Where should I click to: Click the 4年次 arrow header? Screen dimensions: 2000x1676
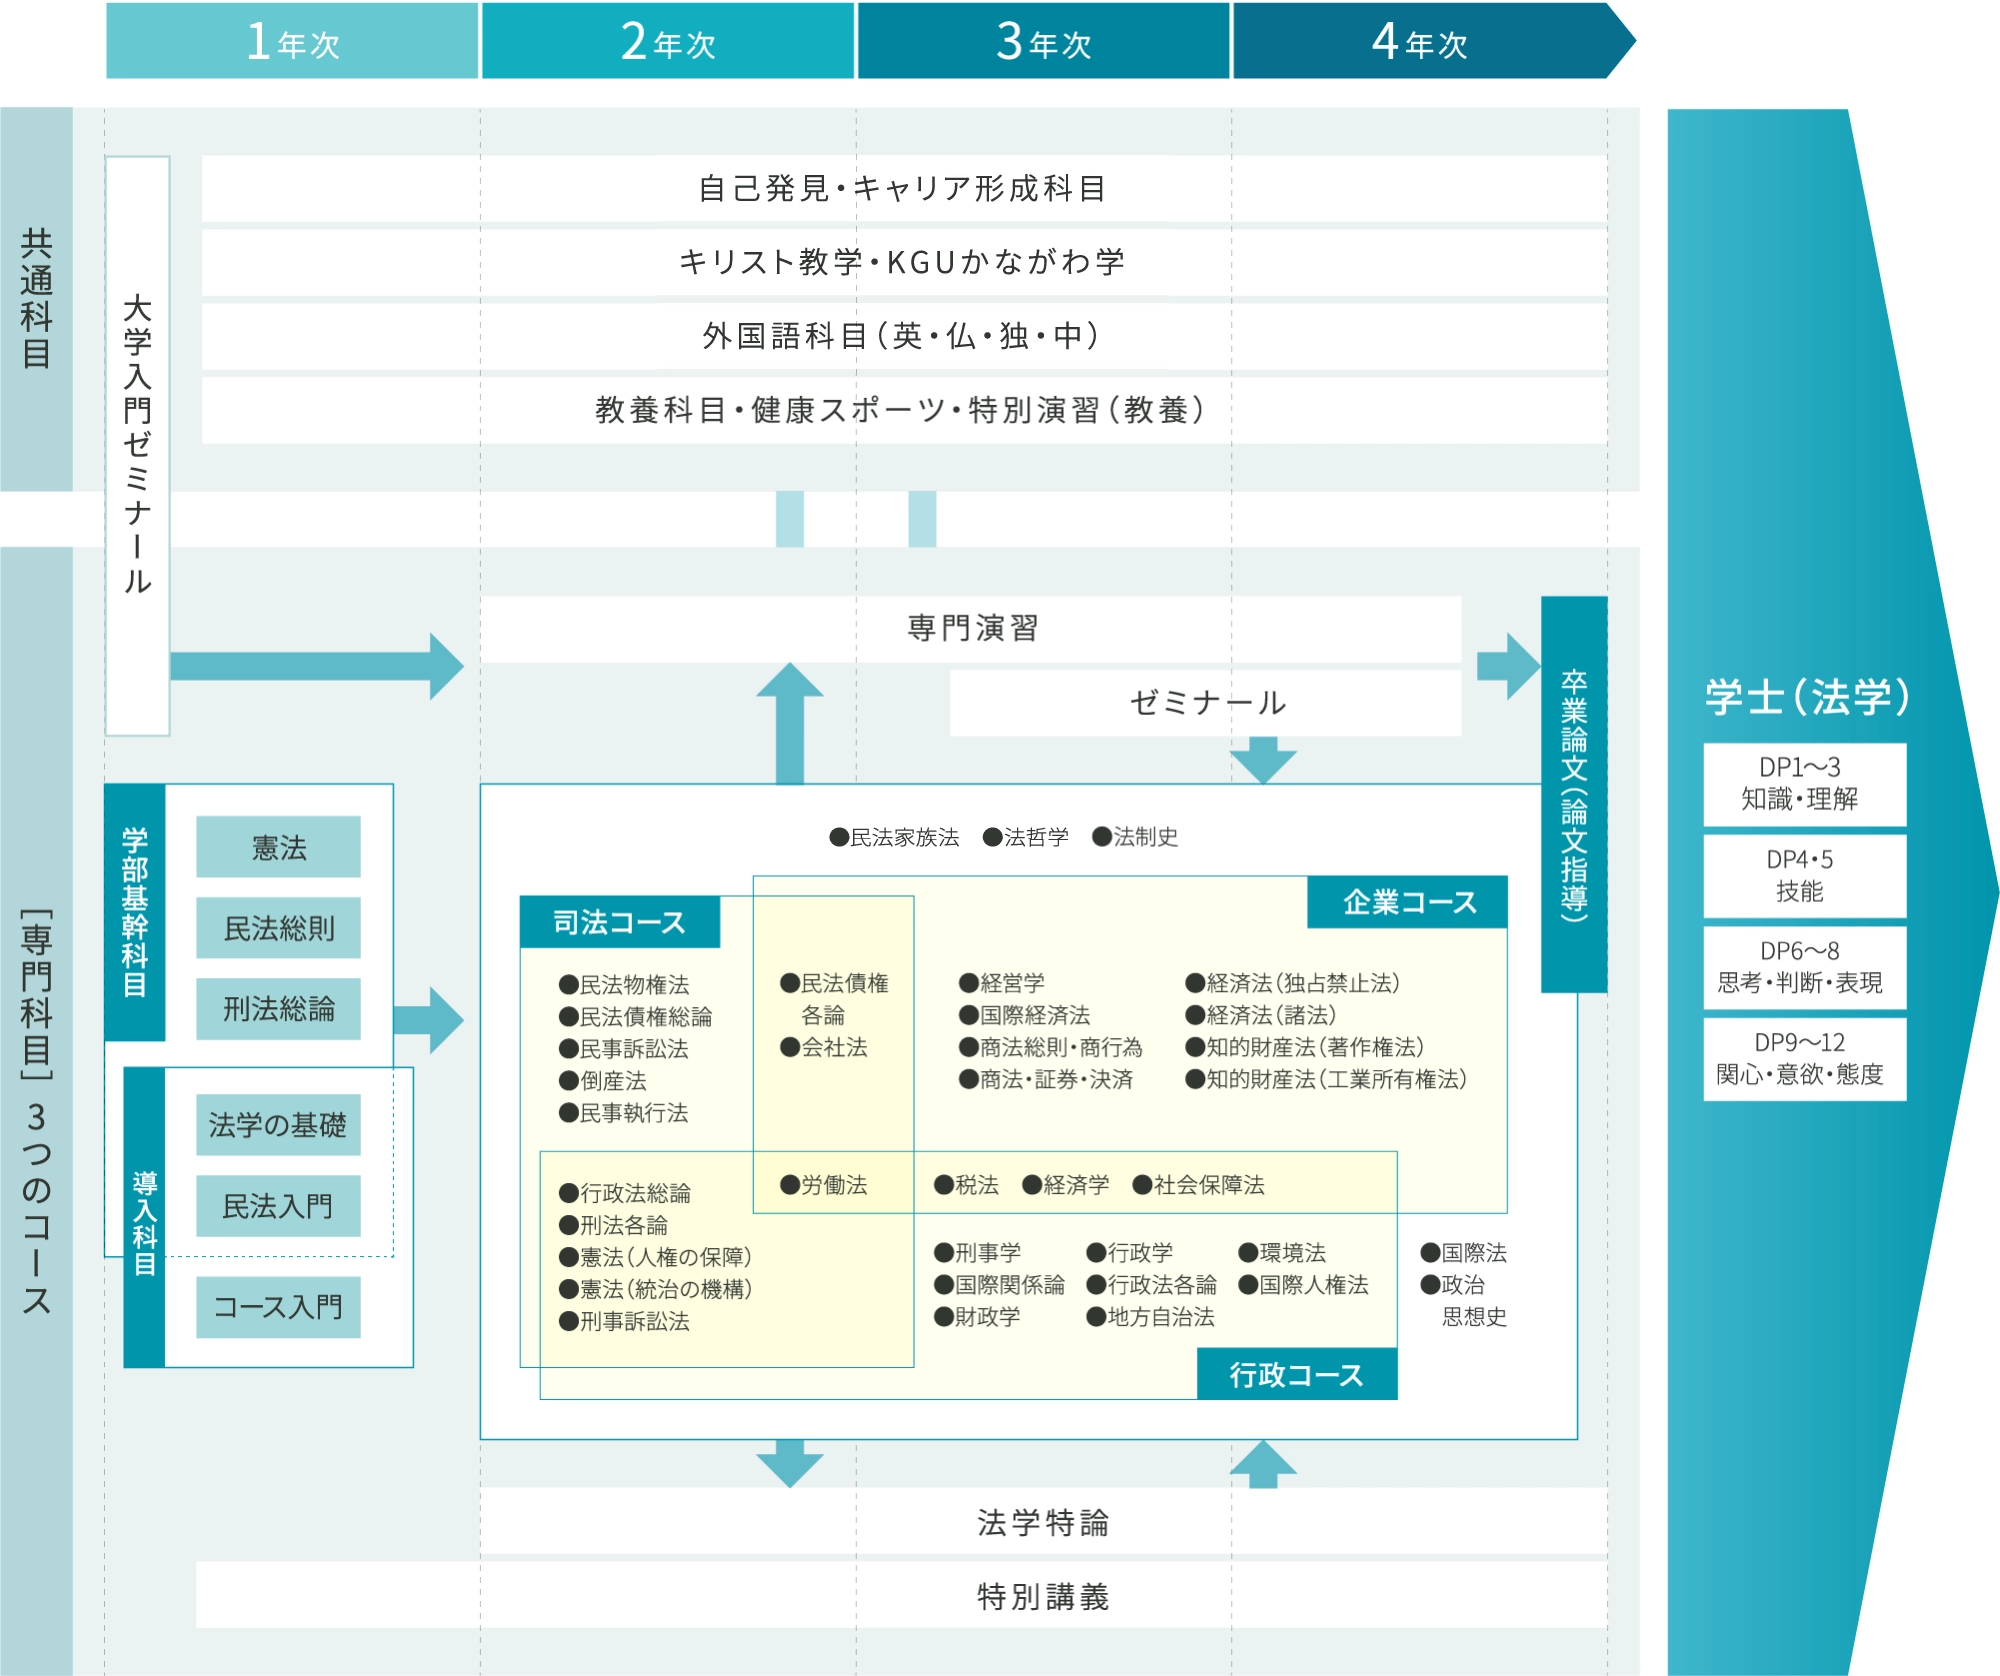(x=1420, y=42)
